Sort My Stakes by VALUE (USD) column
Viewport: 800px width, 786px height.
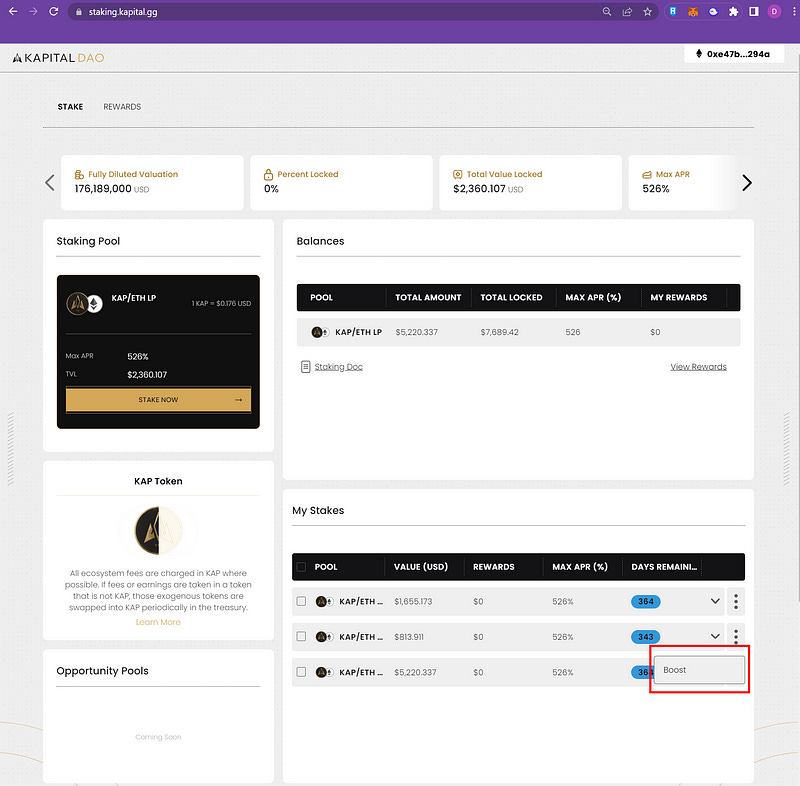tap(421, 567)
